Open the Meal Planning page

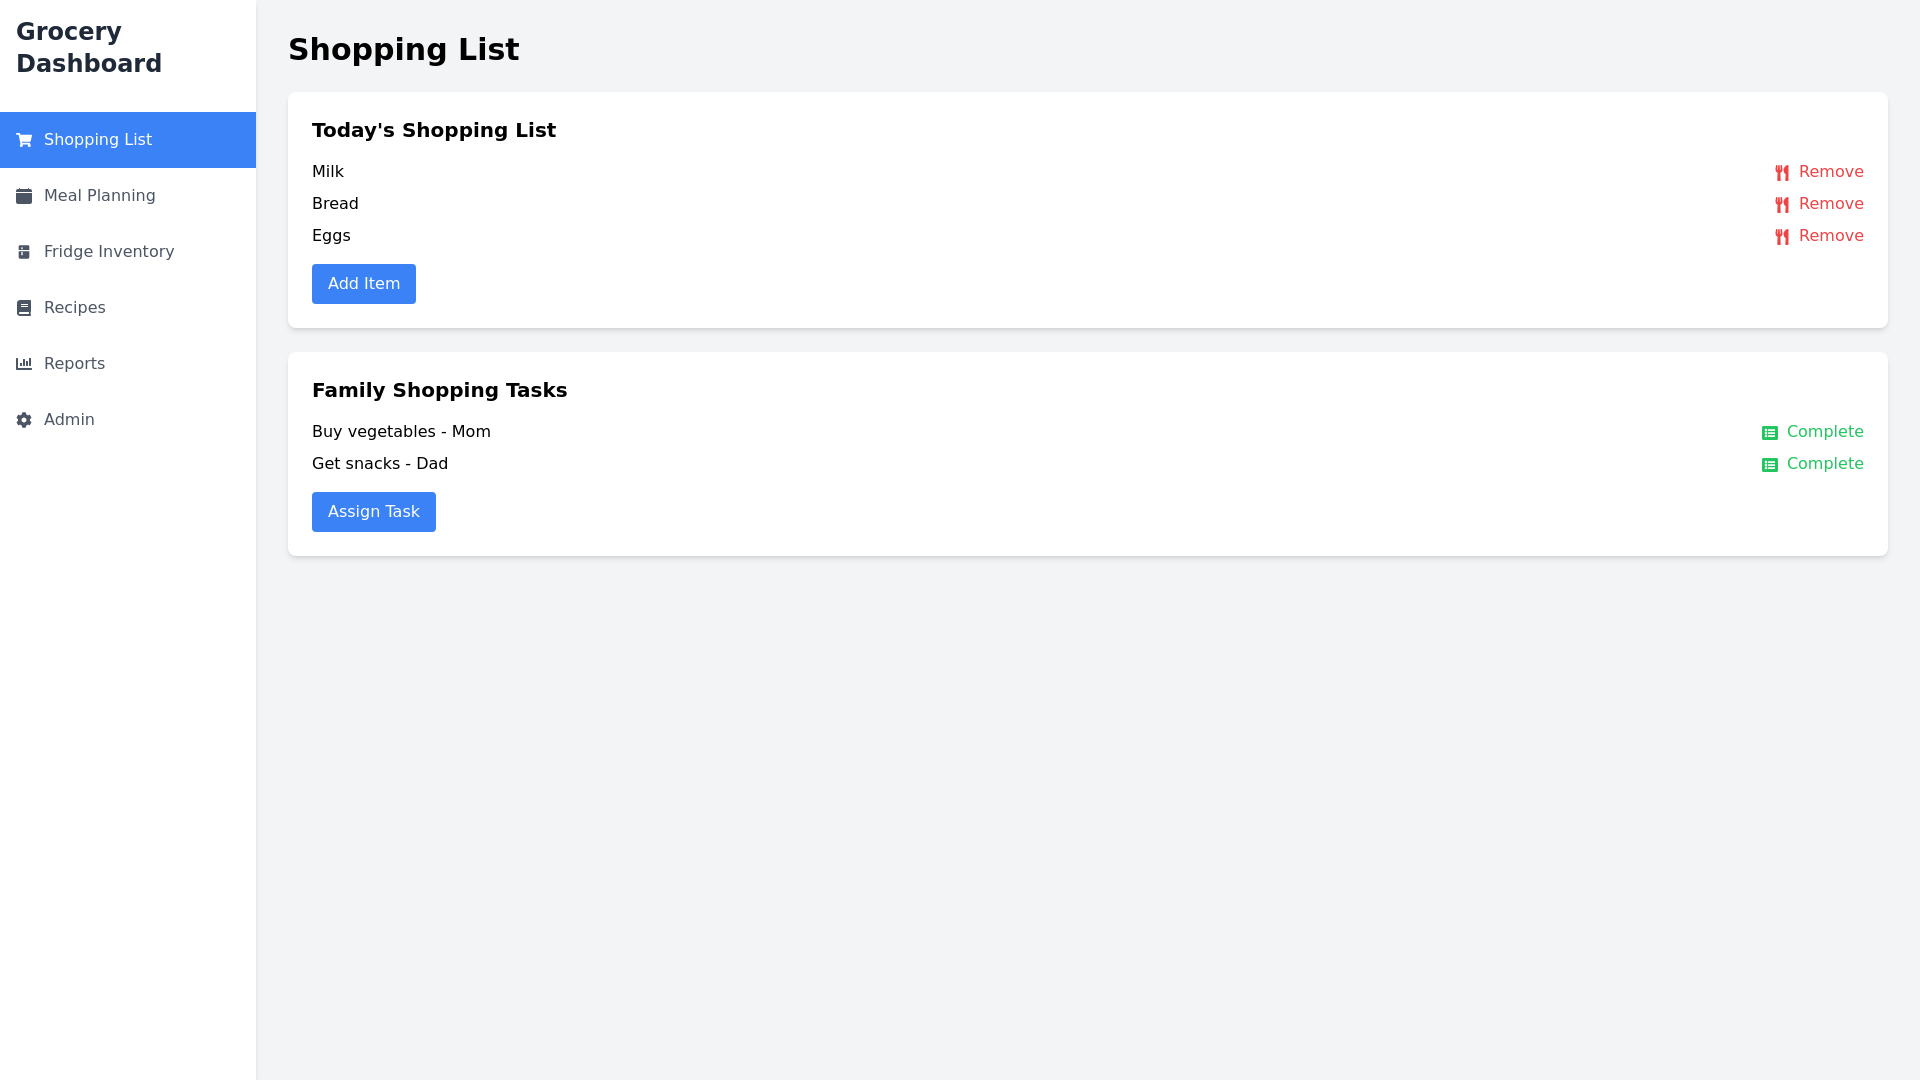click(x=100, y=196)
